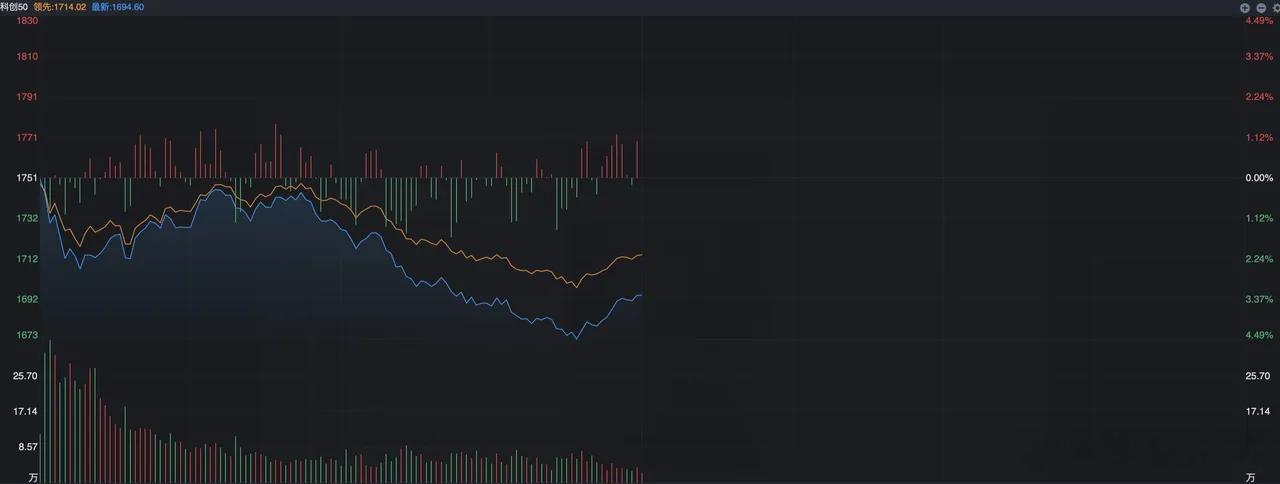Screen dimensions: 1280x484
Task: Click the 万 unit label on left axis
Action: point(33,477)
